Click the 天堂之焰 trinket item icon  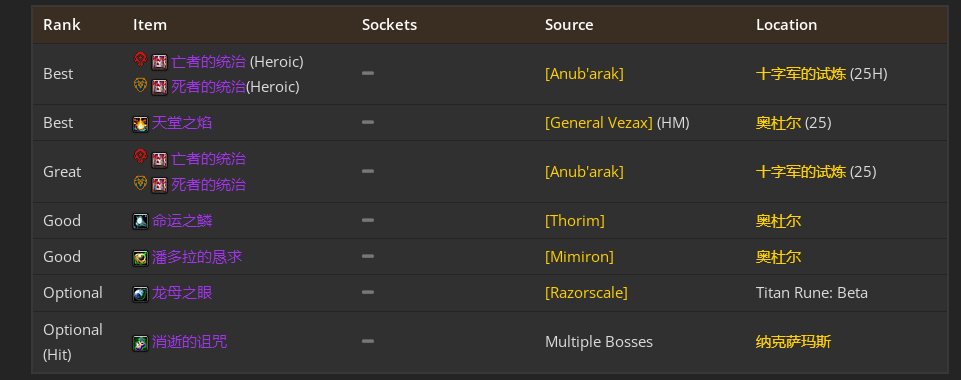(140, 124)
